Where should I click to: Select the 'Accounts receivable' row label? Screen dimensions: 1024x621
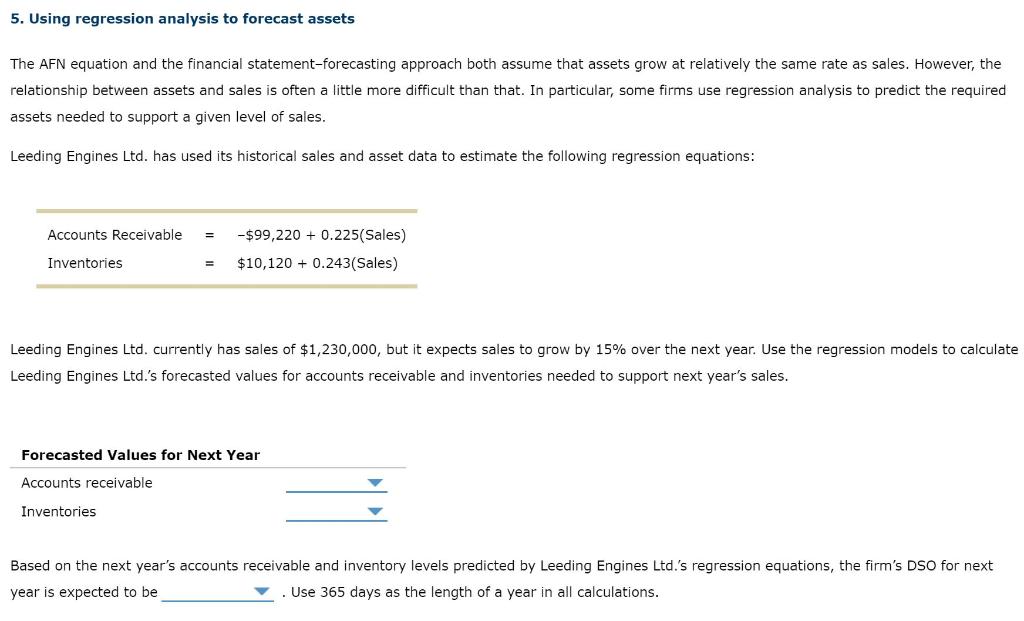point(86,483)
